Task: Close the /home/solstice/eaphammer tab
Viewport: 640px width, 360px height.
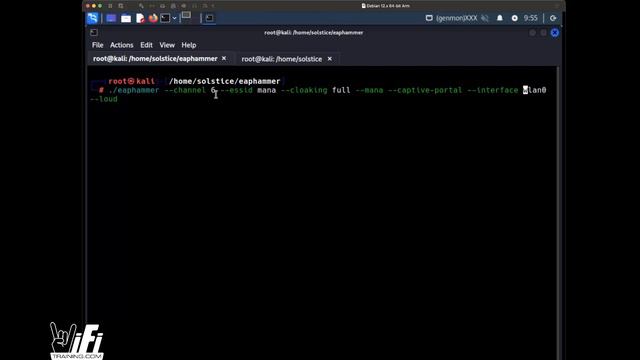Action: [x=224, y=58]
